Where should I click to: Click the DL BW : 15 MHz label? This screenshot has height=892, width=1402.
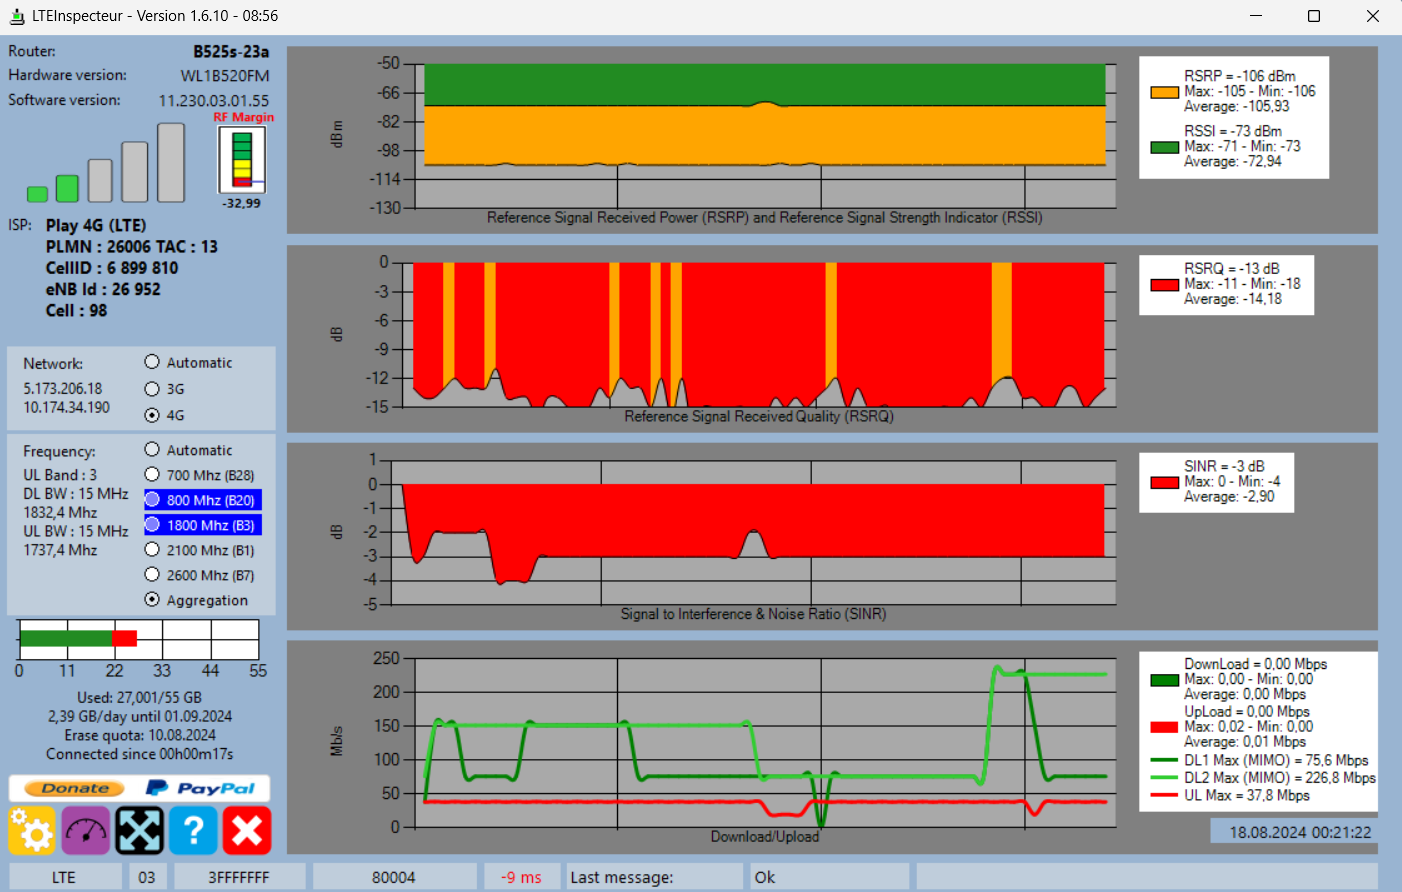pos(76,494)
